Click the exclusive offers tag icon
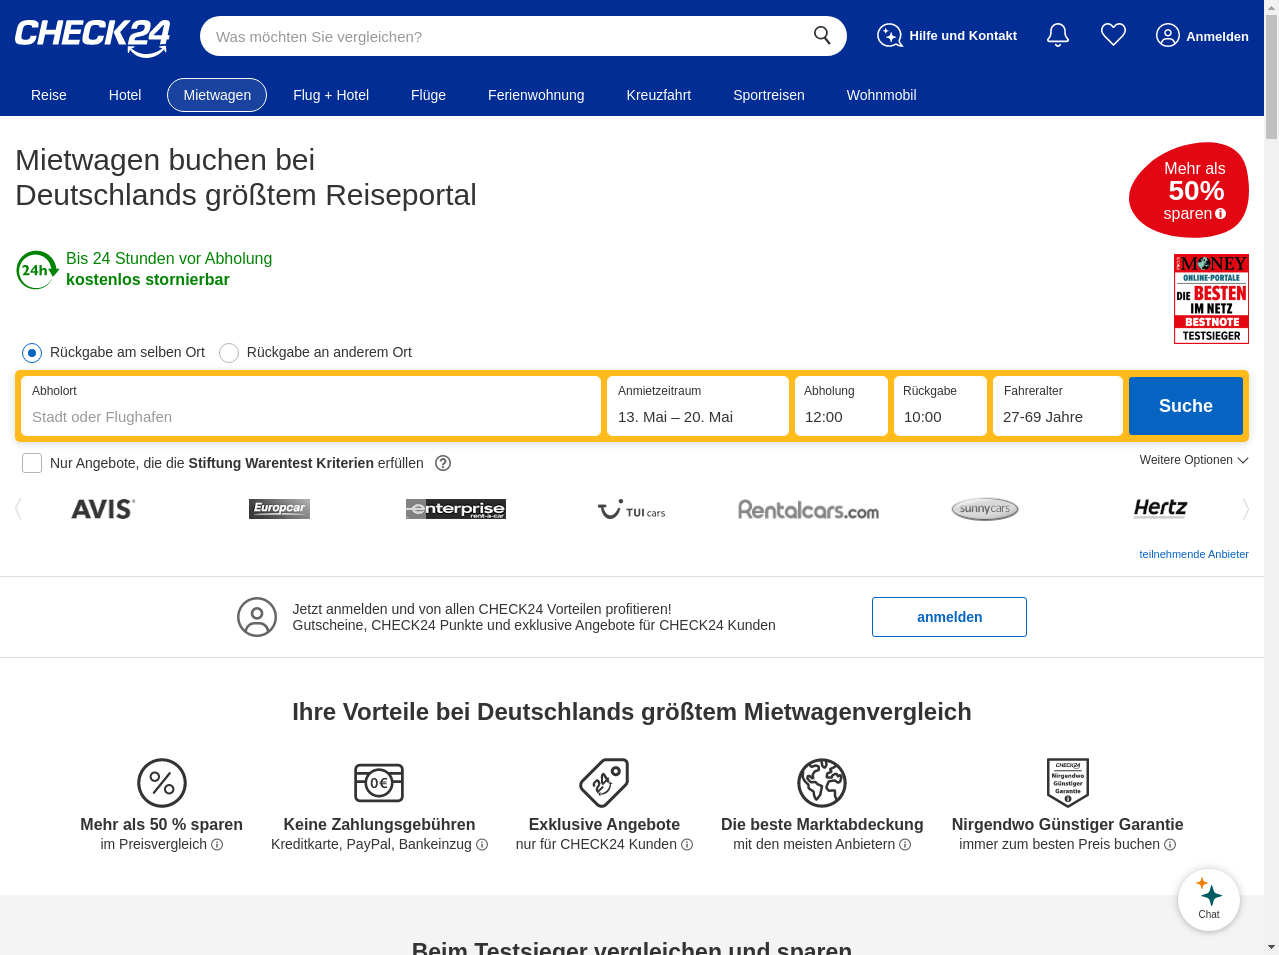Viewport: 1279px width, 955px height. pyautogui.click(x=604, y=783)
